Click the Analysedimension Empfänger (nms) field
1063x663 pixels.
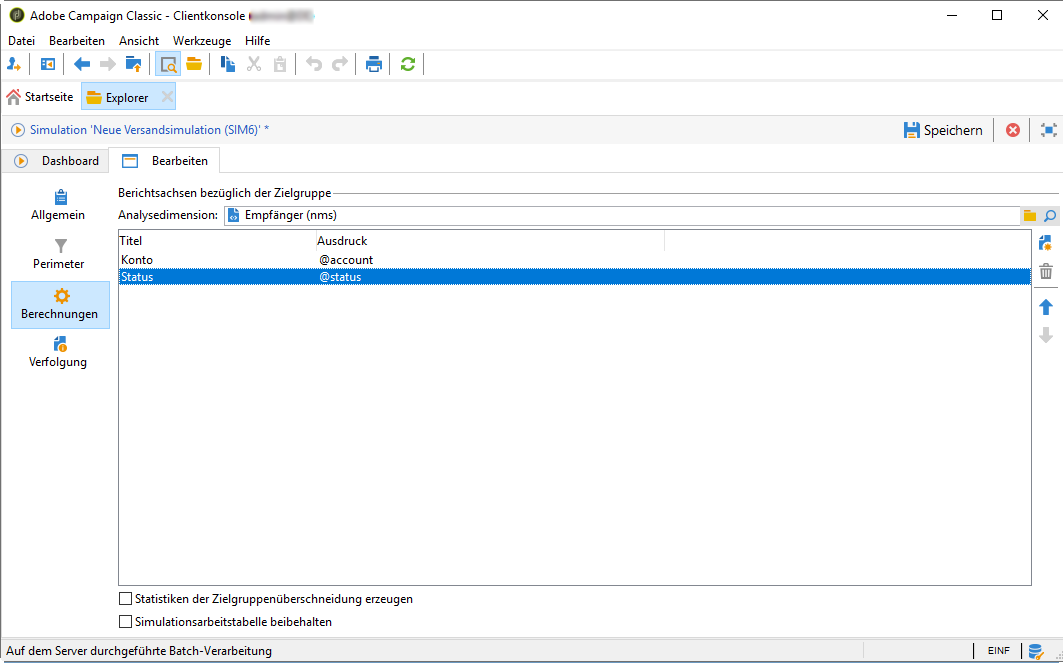pyautogui.click(x=622, y=216)
